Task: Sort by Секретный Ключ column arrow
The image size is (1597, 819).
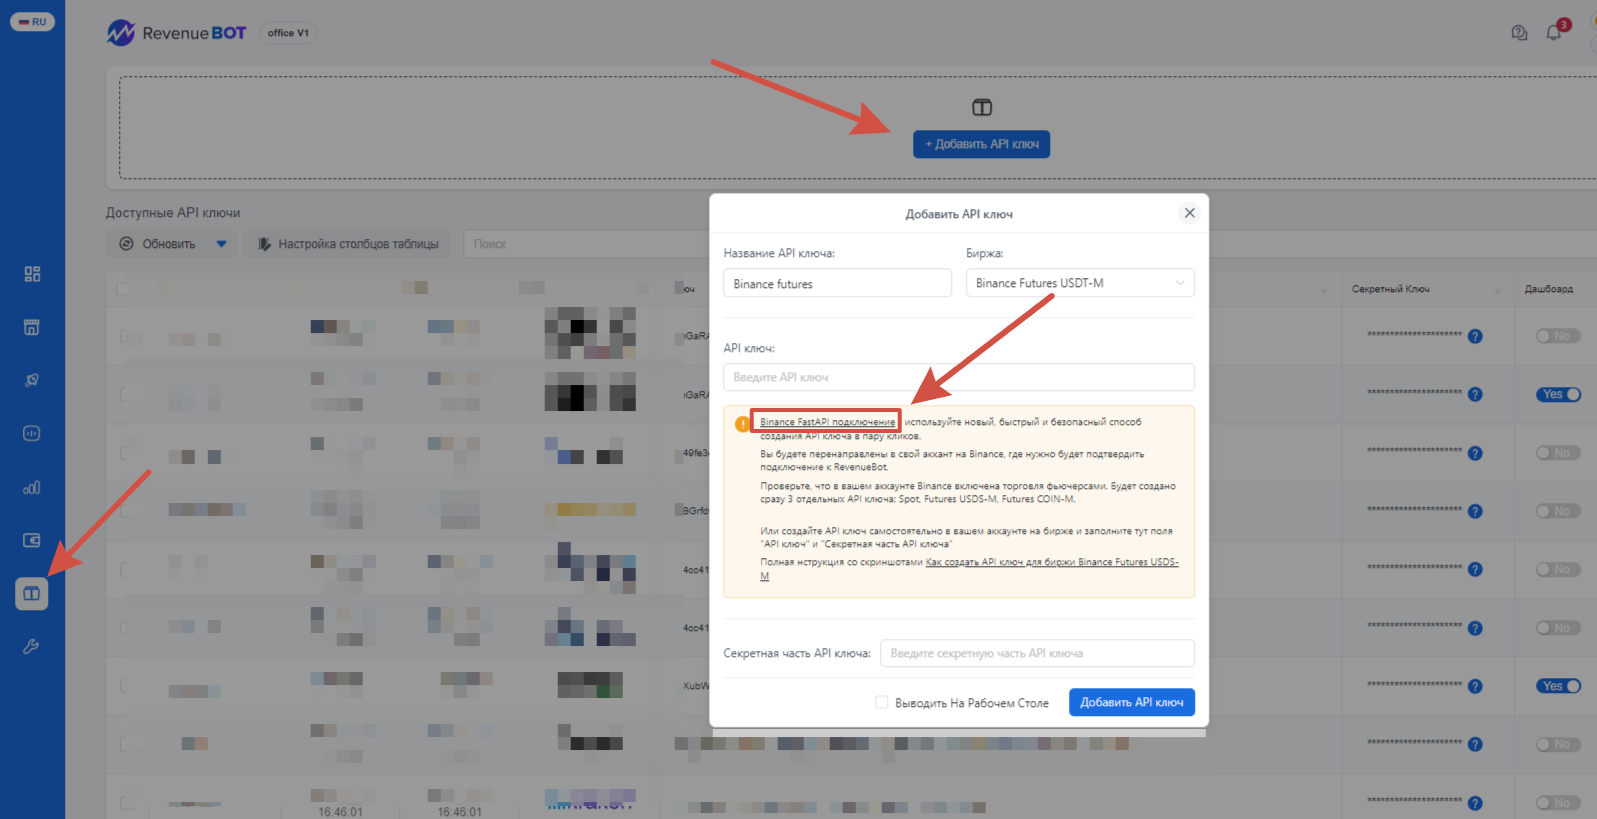Action: coord(1497,290)
